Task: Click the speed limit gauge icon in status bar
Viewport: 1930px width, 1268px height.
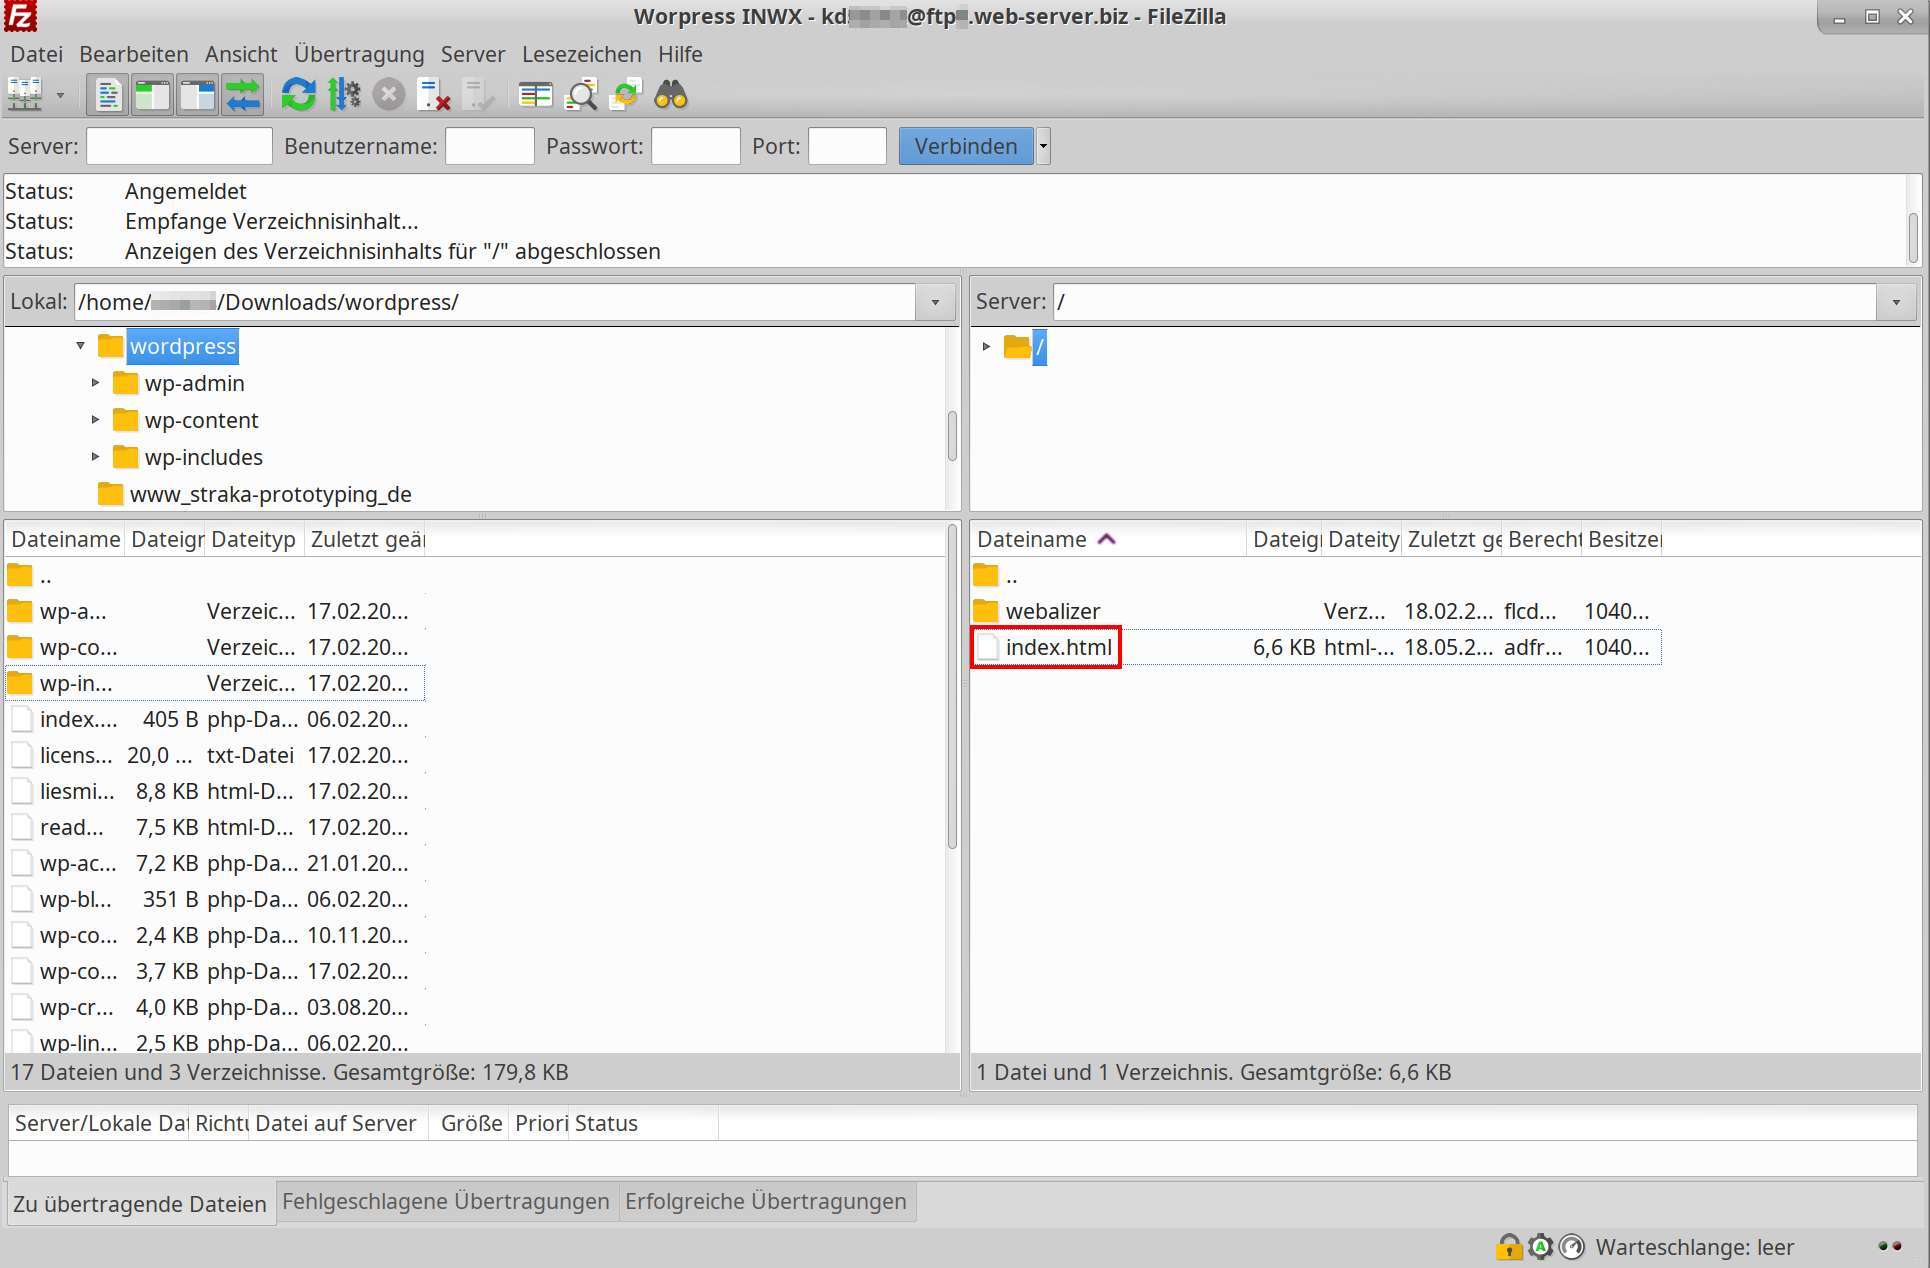Action: (x=1573, y=1247)
